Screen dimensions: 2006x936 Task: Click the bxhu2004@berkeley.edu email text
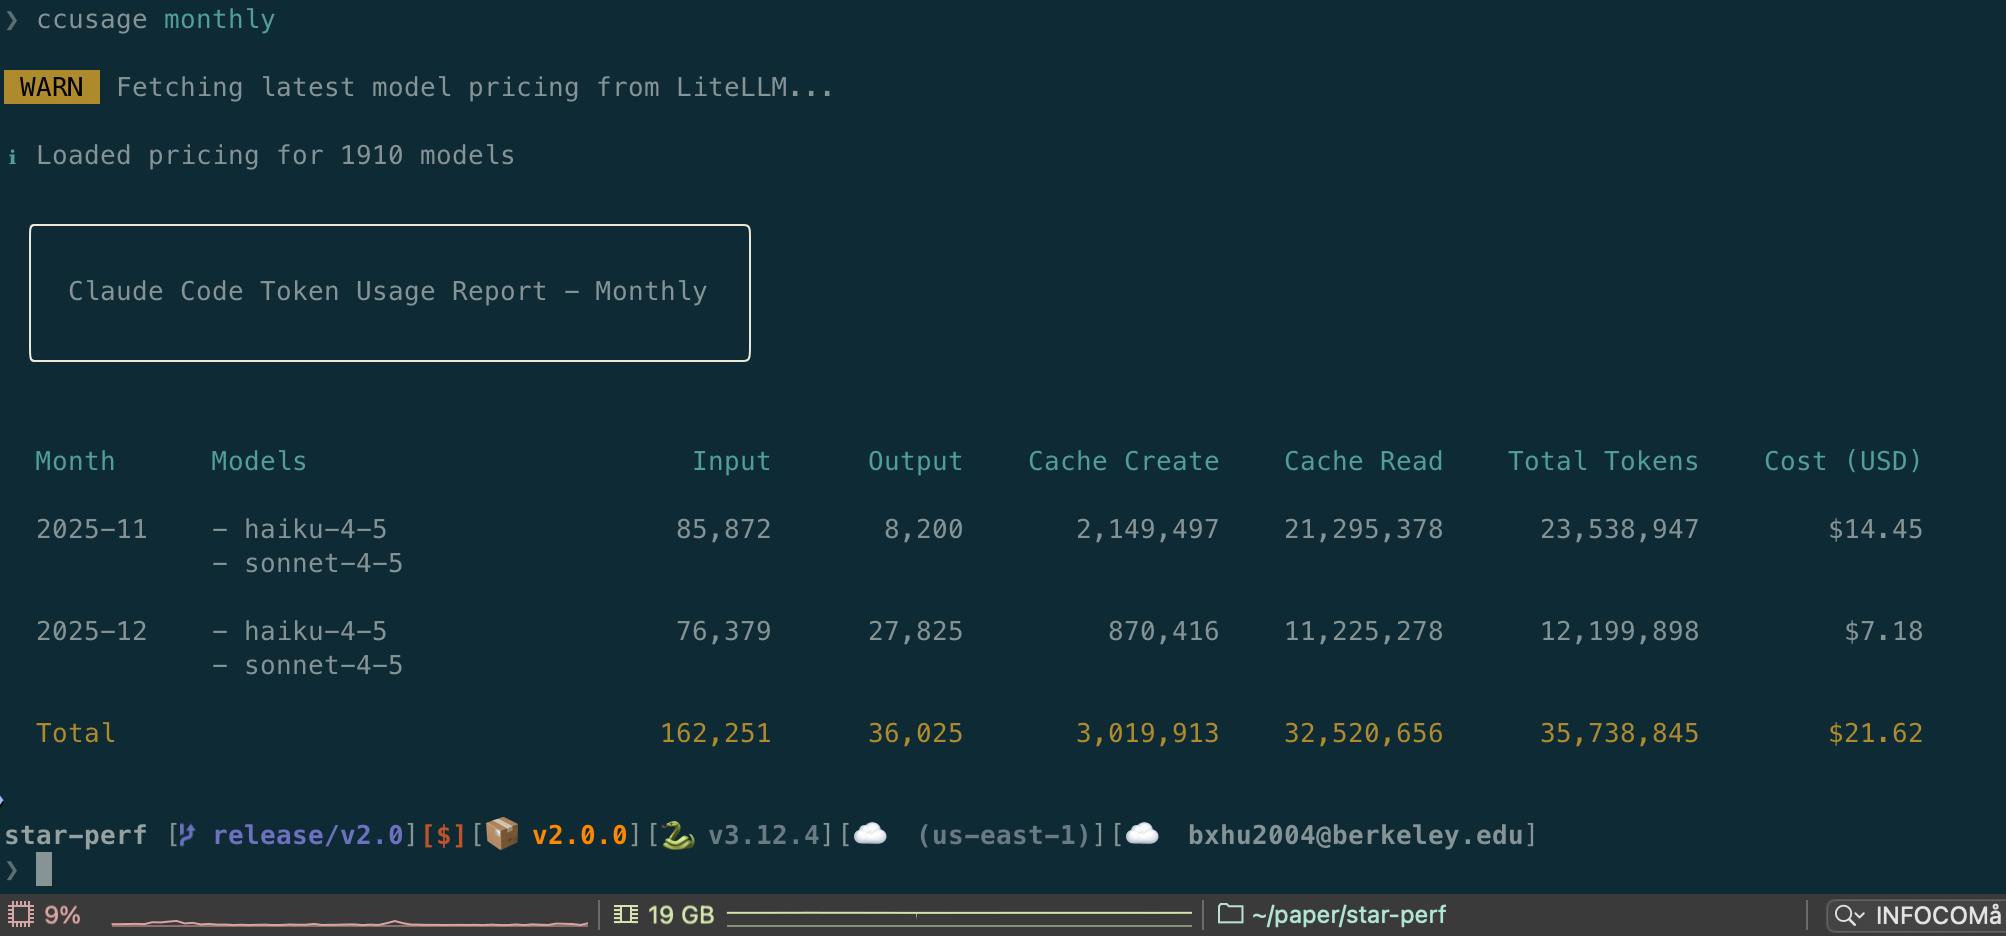[x=1354, y=834]
